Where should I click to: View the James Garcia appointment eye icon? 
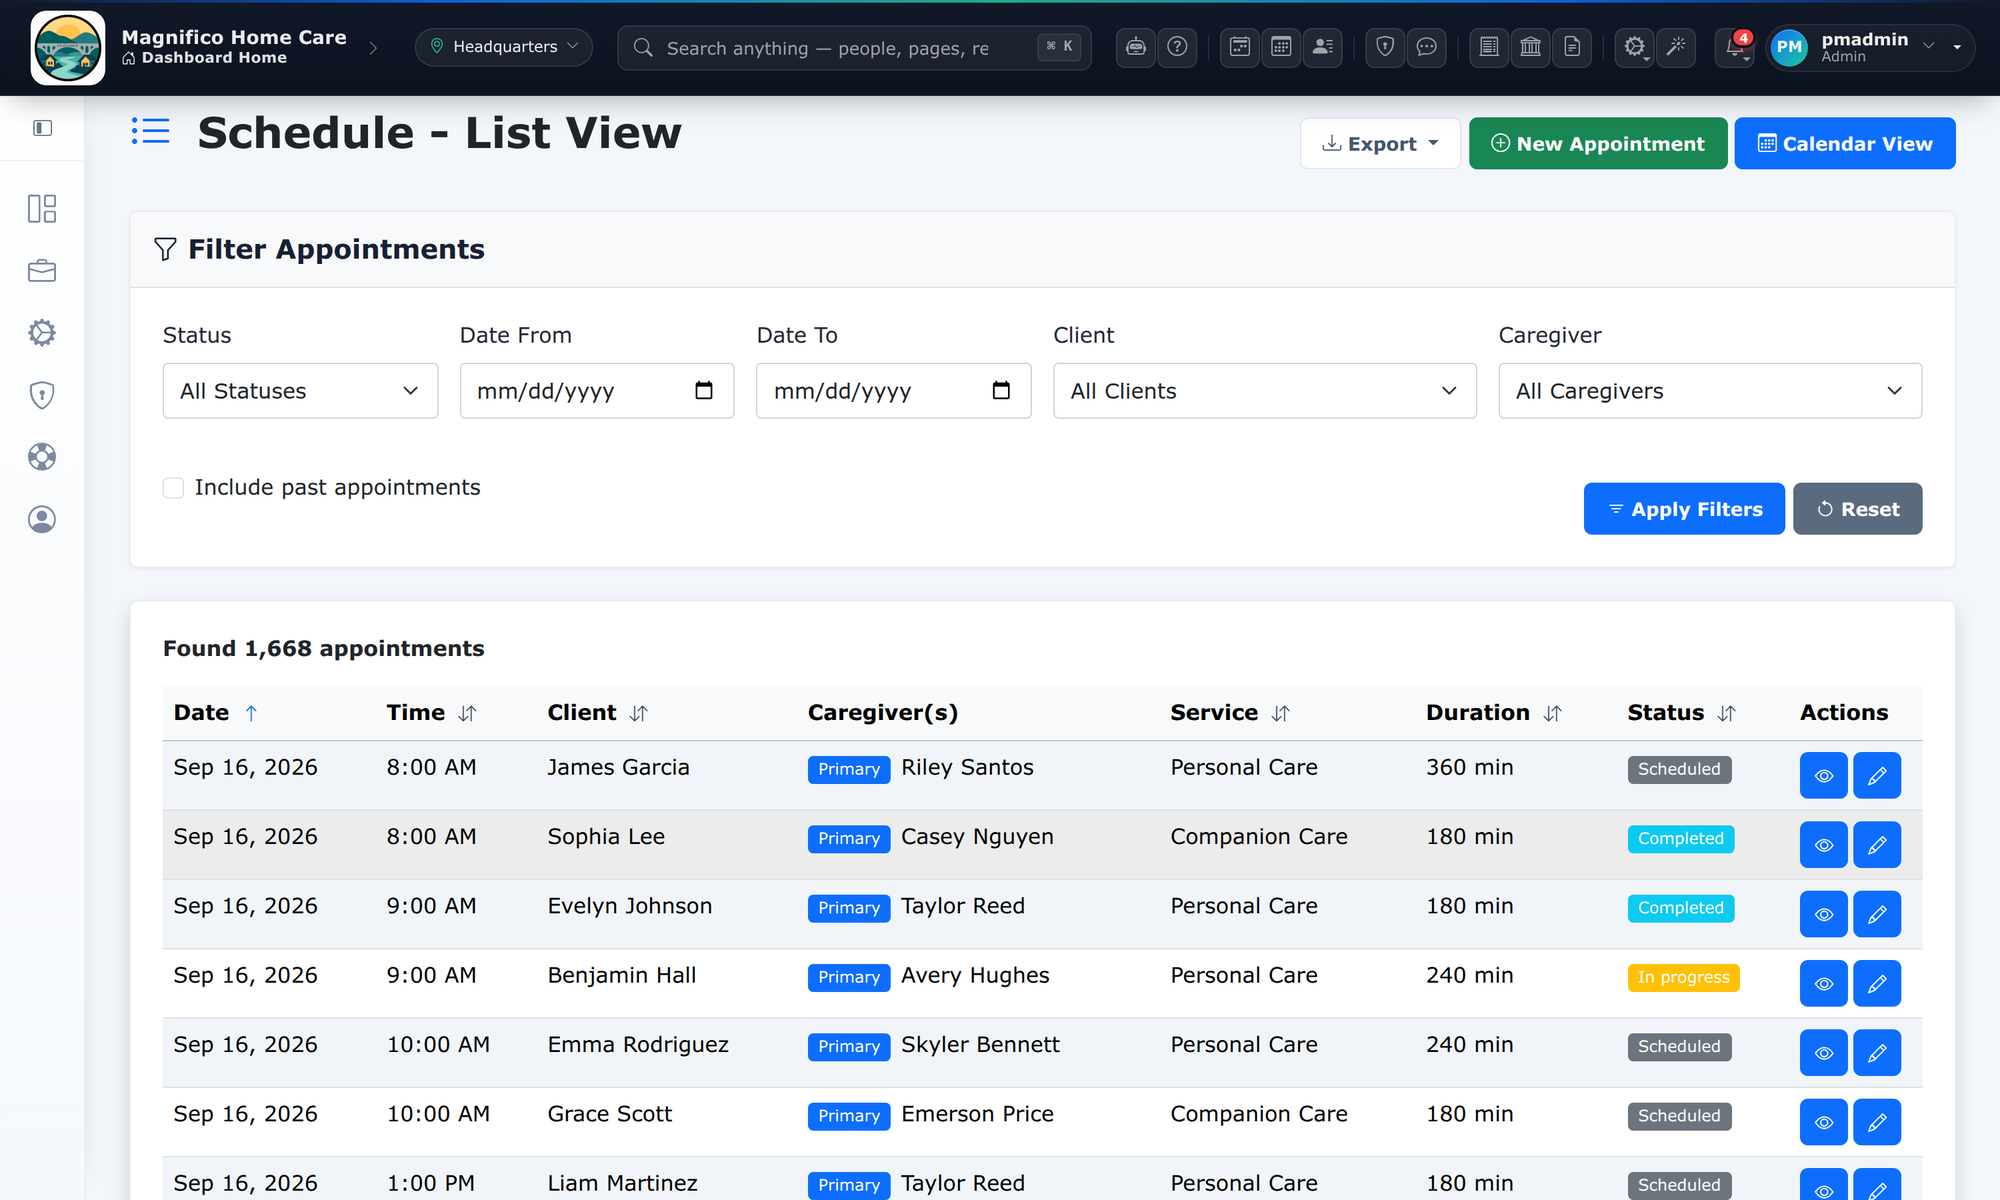point(1824,776)
